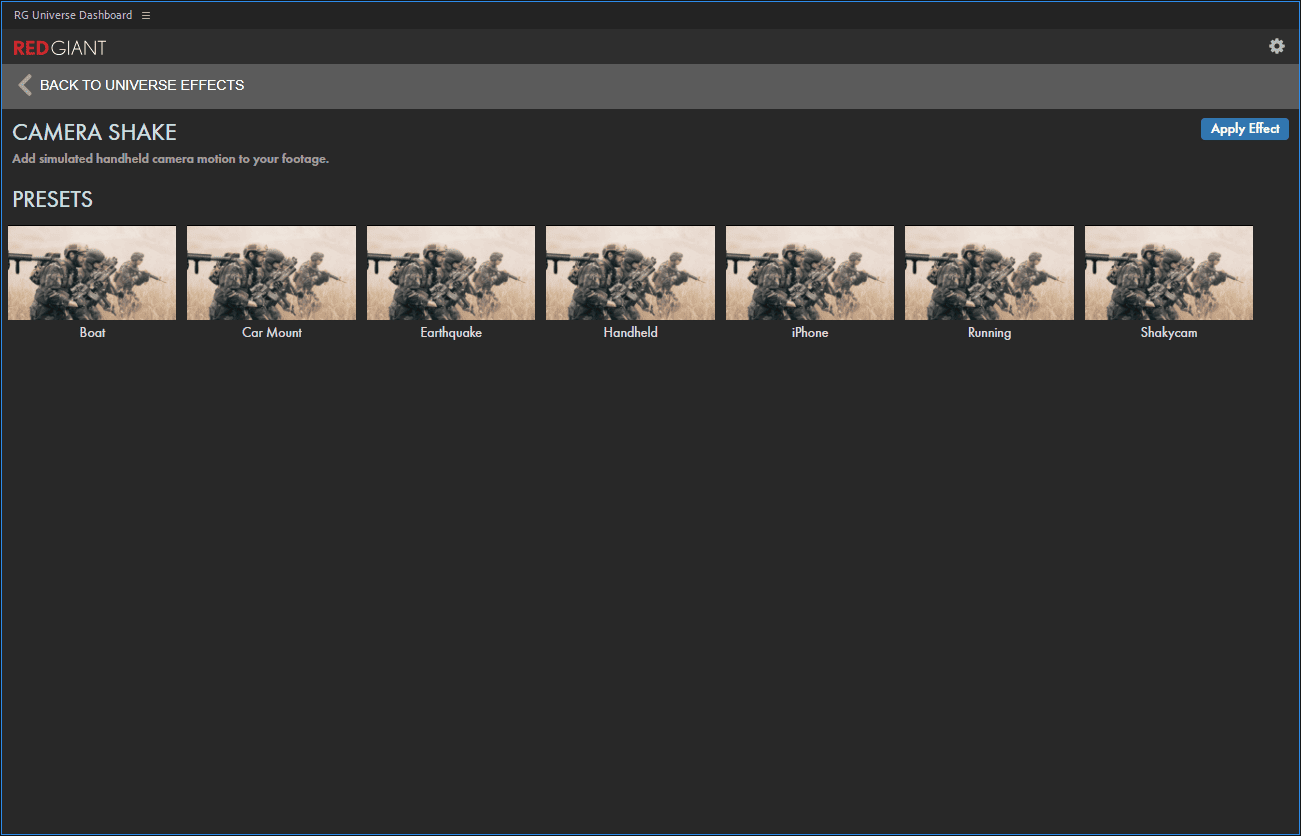Choose the Car Mount preset thumbnail
Screen dimensions: 1301x836
(271, 273)
